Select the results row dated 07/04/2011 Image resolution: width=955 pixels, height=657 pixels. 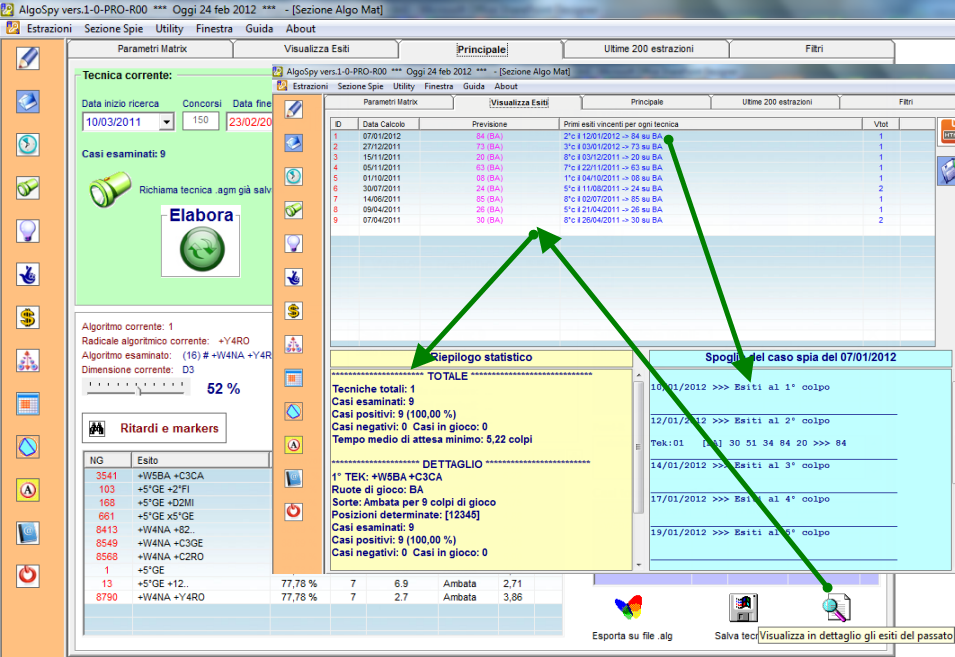pos(633,220)
